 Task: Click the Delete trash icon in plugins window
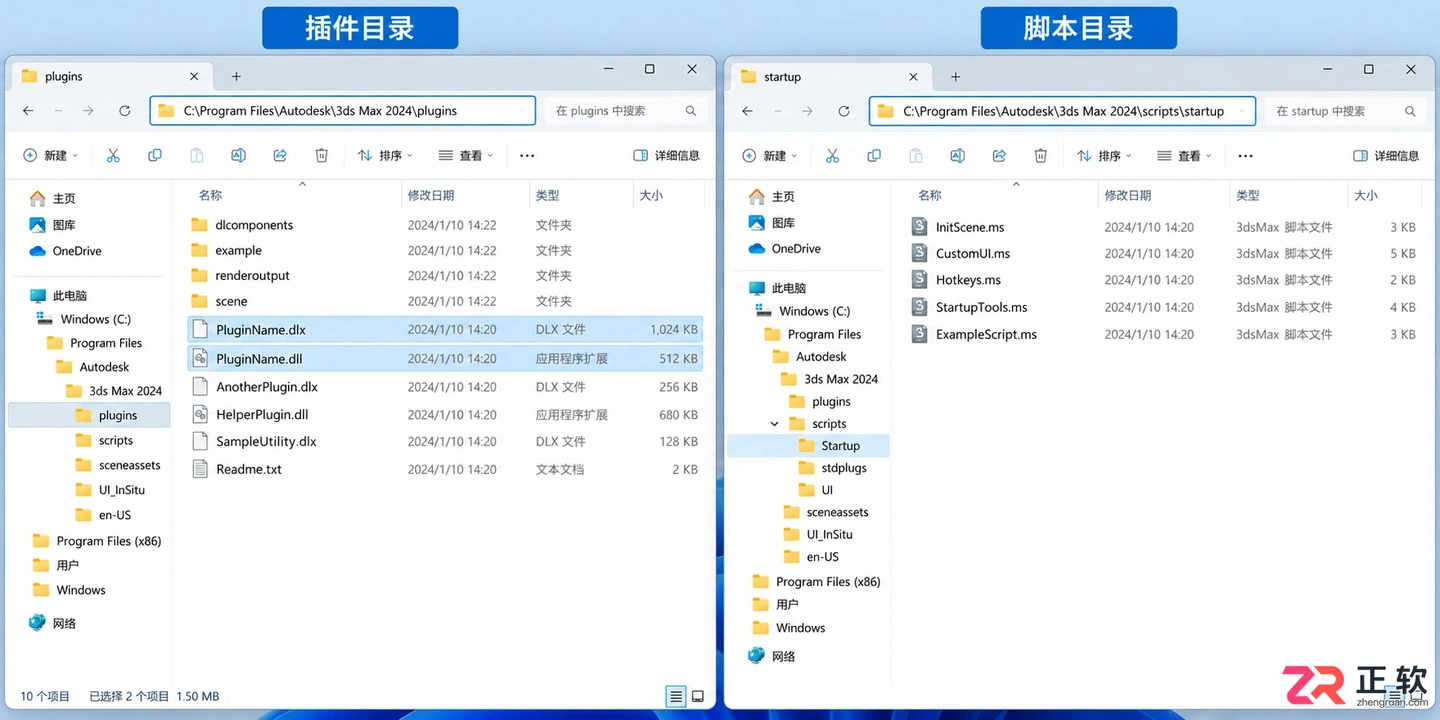point(322,155)
